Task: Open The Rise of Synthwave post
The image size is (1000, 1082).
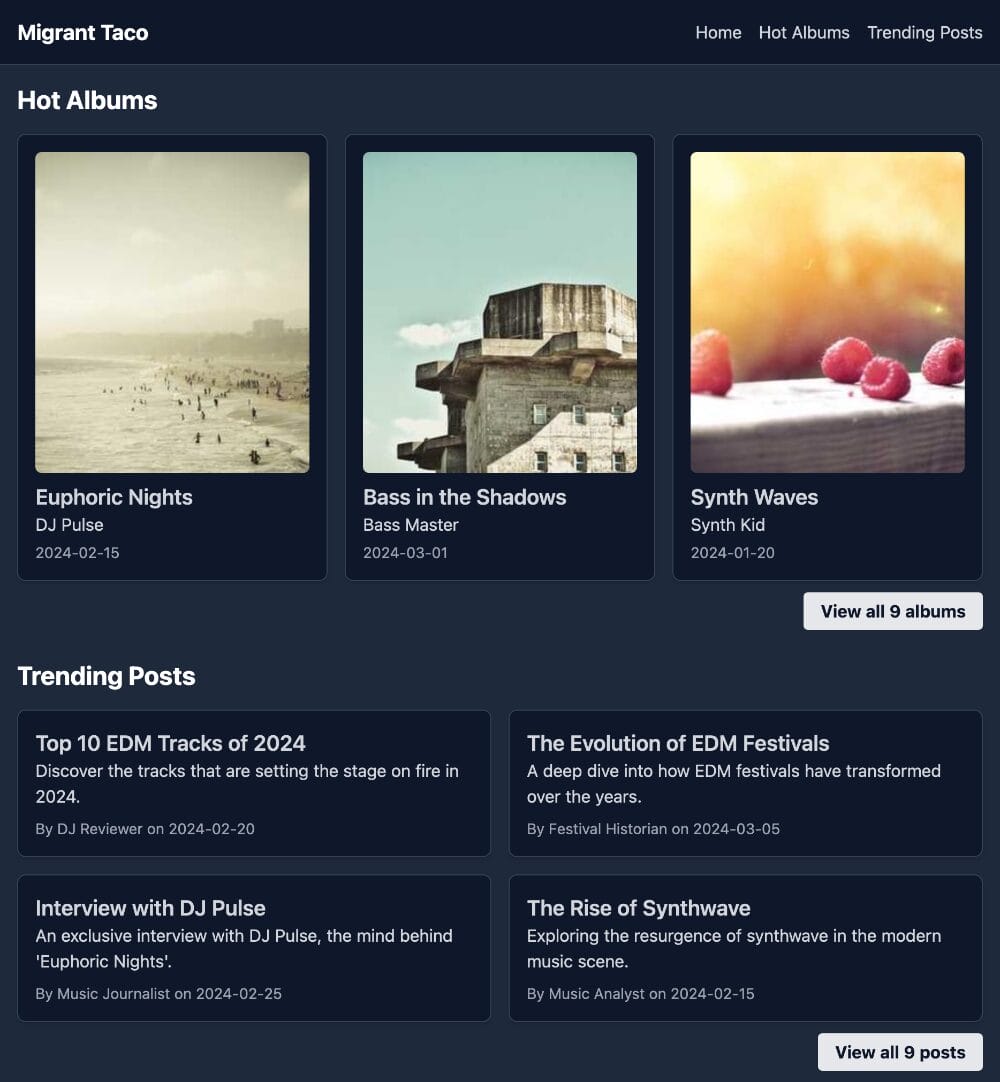Action: (638, 908)
